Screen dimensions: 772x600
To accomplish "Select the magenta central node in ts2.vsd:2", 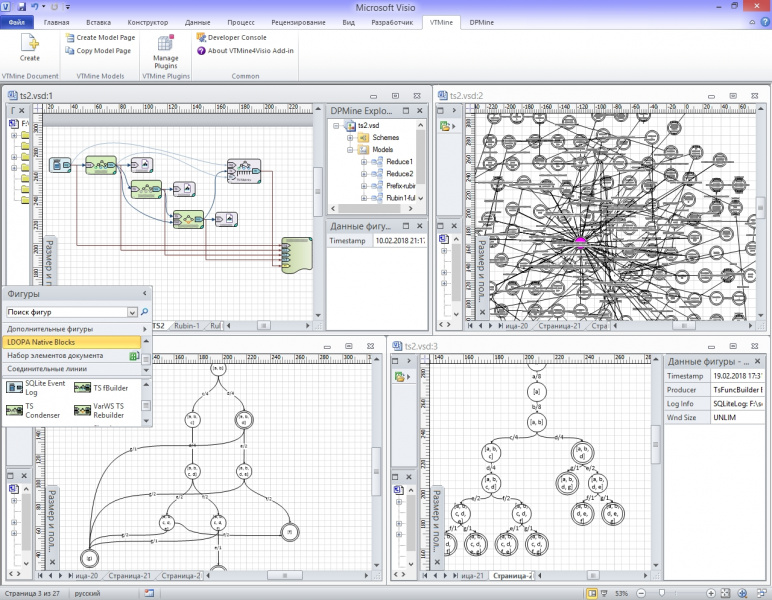I will click(x=580, y=241).
